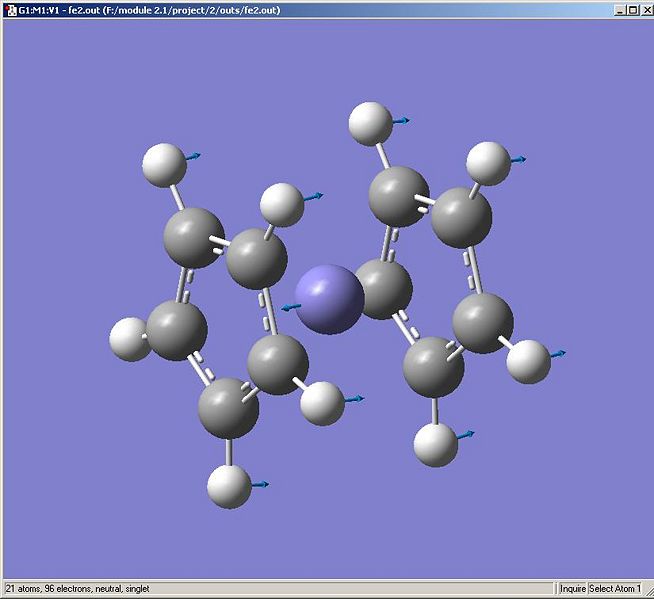Viewport: 654px width, 599px height.
Task: Close the fe2.out molecule window
Action: [x=645, y=10]
